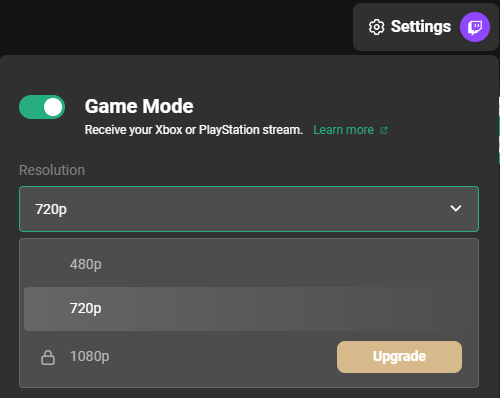Click the white knob of Game Mode switch
This screenshot has height=398, width=500.
(x=53, y=107)
